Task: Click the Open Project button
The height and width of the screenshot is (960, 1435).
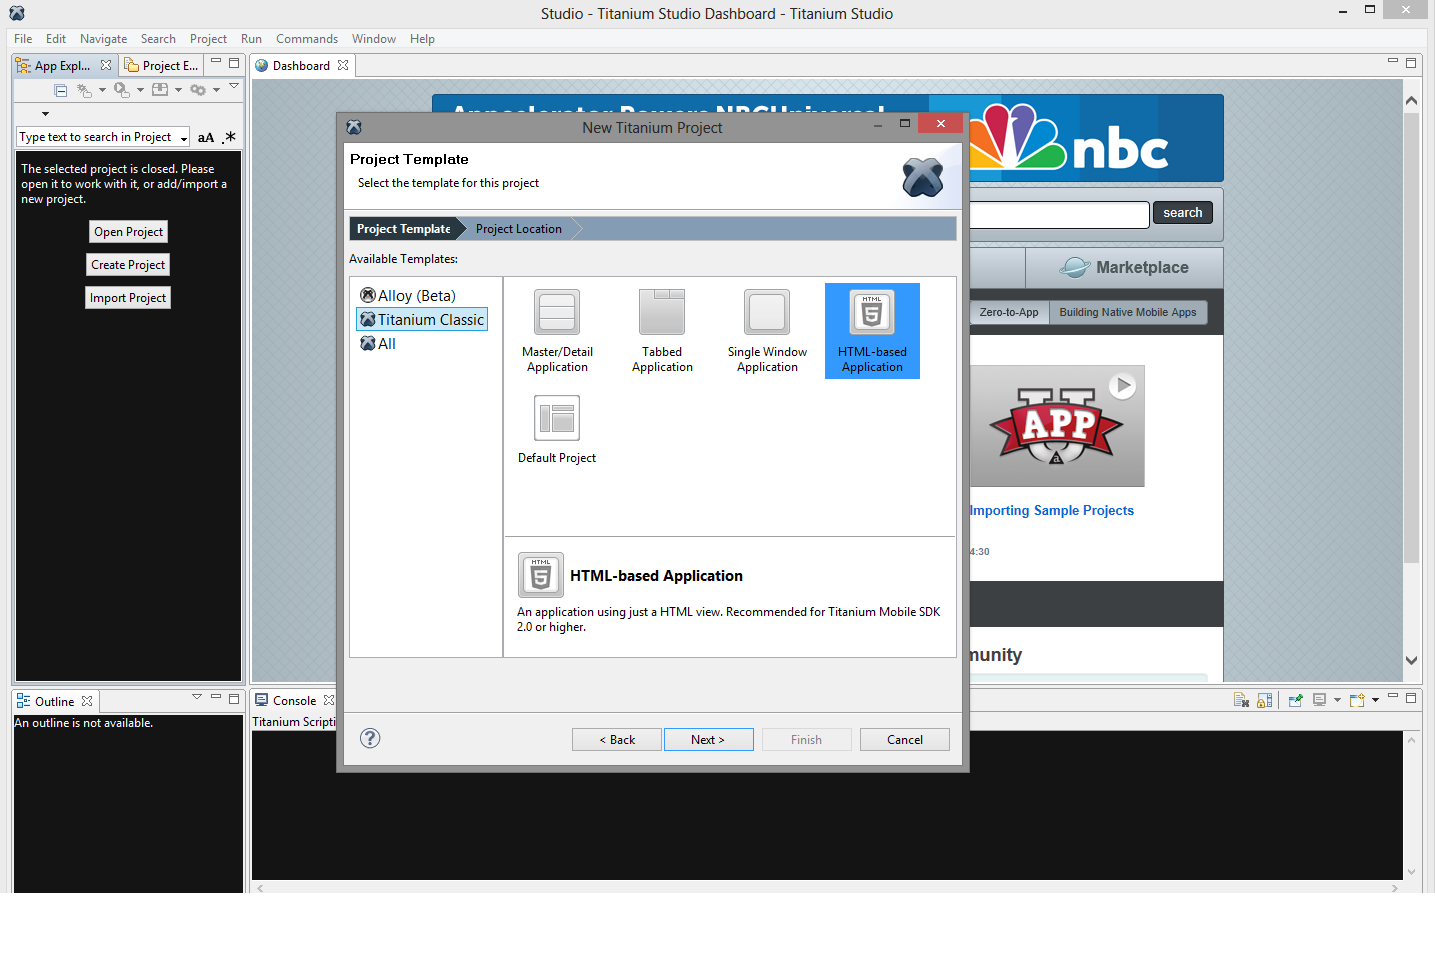Action: 128,231
